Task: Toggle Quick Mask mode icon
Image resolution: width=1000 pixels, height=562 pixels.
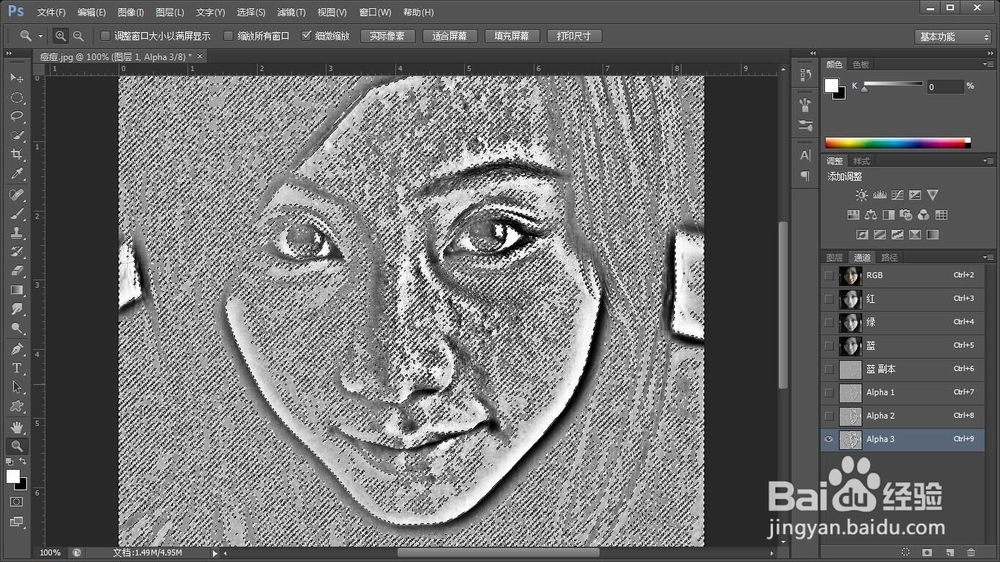Action: pyautogui.click(x=17, y=502)
